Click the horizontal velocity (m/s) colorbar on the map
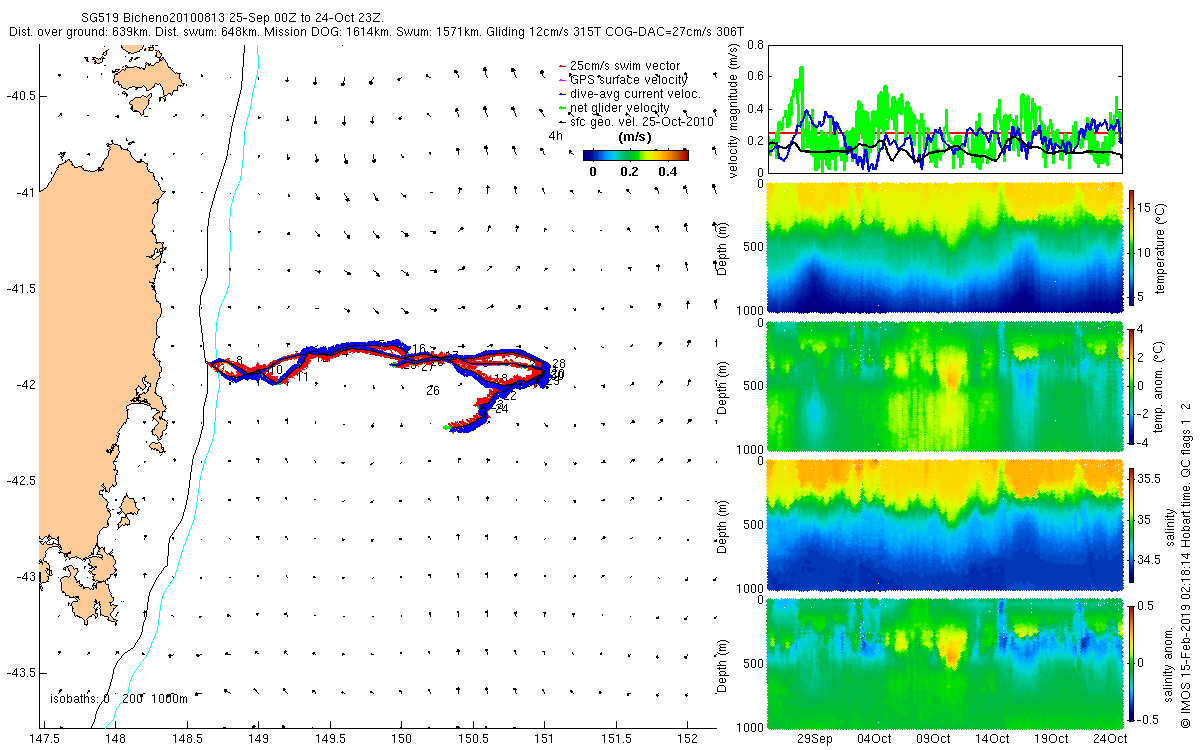 coord(636,155)
